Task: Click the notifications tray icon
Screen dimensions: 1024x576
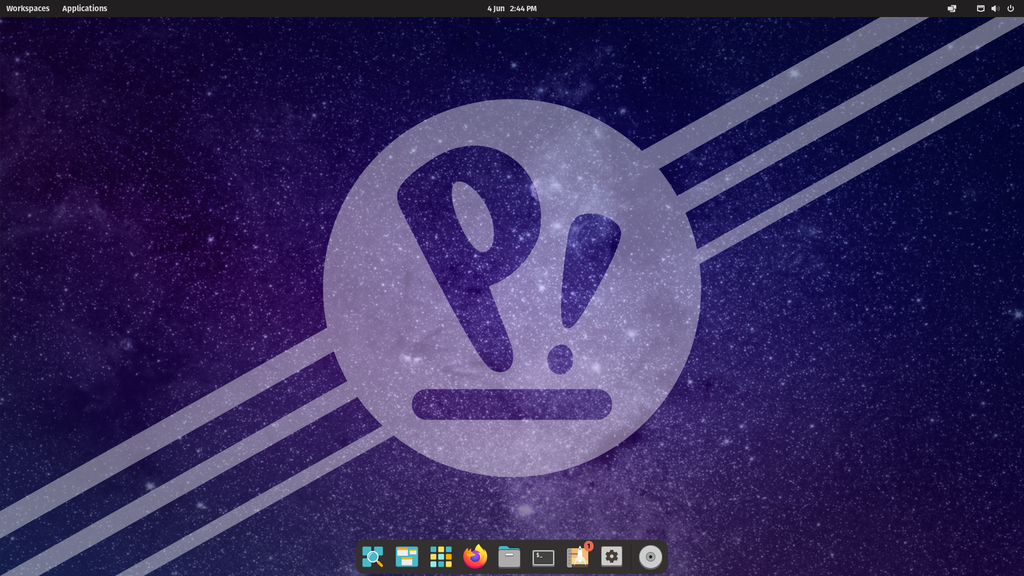Action: tap(981, 9)
